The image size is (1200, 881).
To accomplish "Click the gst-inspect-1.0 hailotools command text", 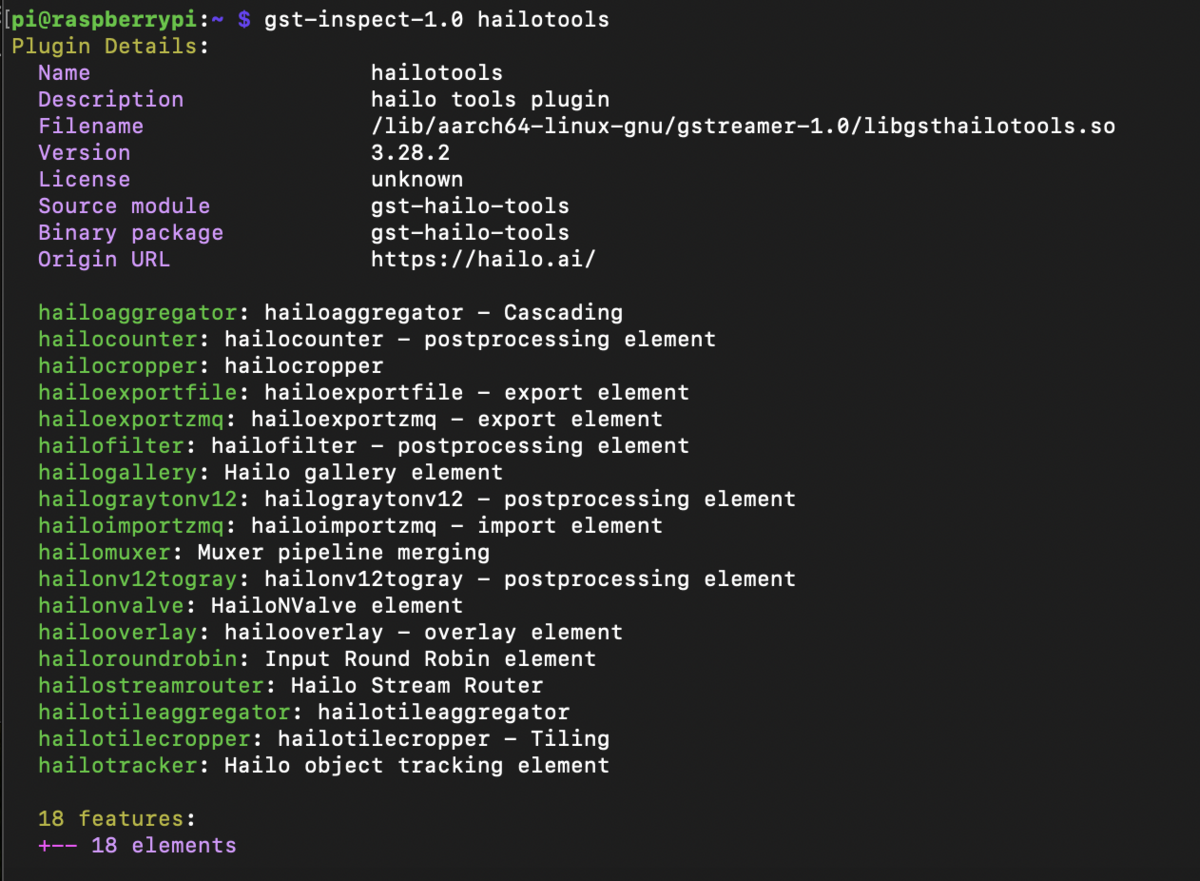I will 436,19.
